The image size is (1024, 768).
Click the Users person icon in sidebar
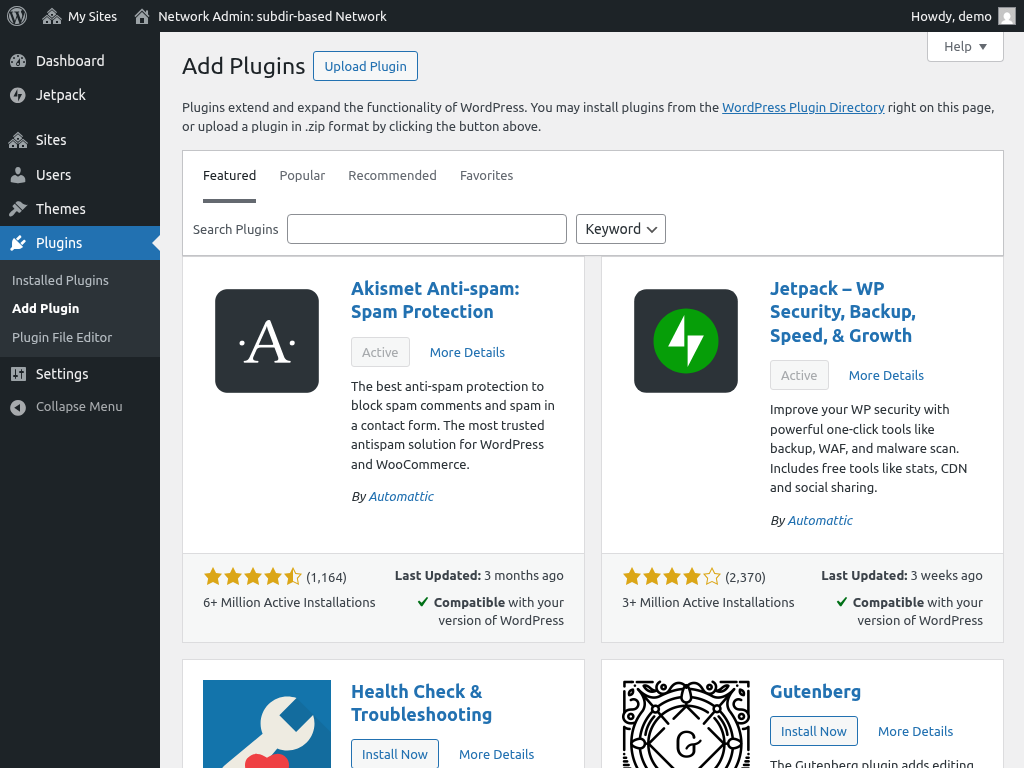click(x=18, y=174)
